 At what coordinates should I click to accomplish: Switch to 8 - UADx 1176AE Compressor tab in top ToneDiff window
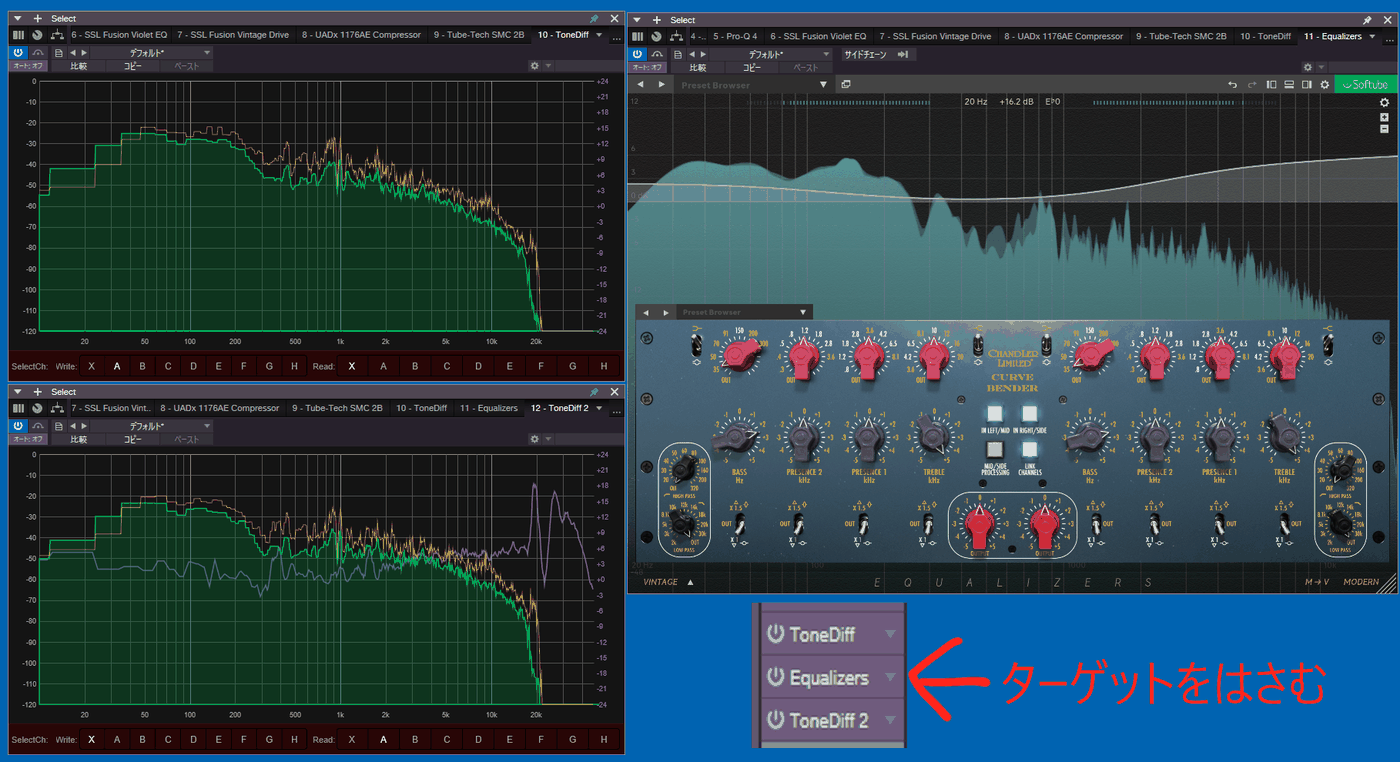coord(361,35)
